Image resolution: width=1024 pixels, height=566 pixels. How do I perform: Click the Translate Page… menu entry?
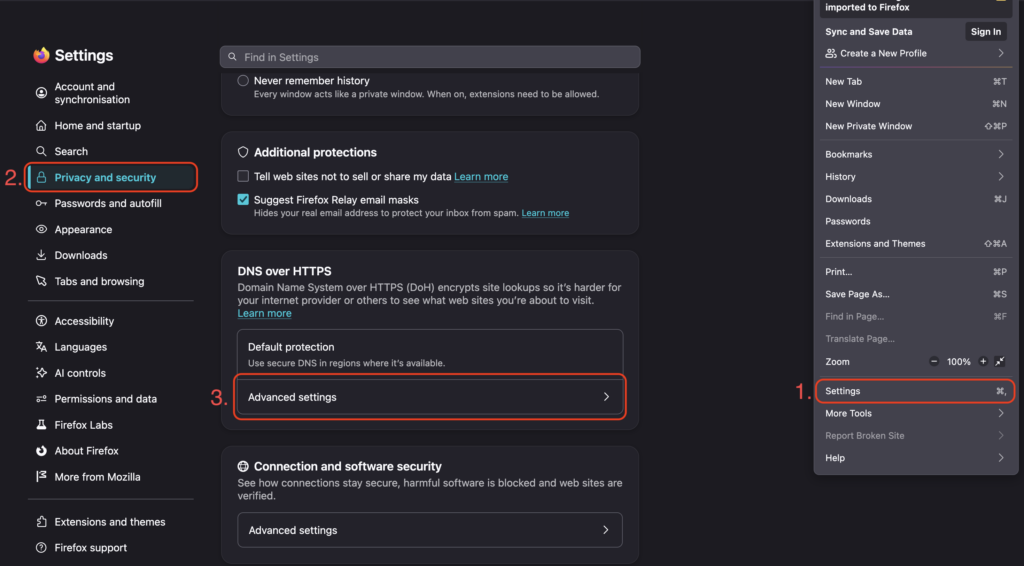point(915,339)
